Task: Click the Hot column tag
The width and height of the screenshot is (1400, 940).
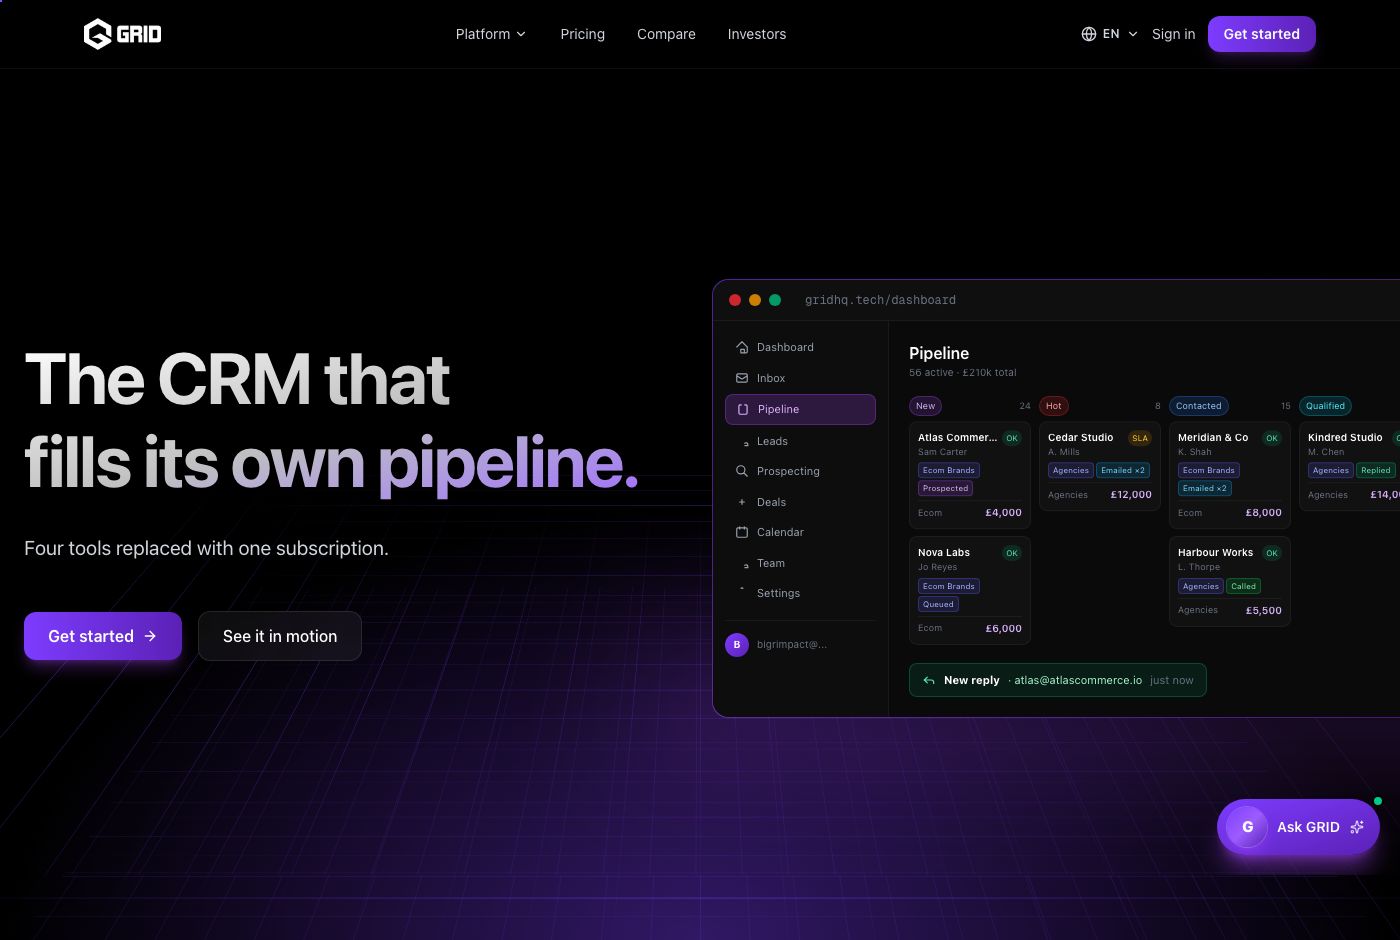Action: [x=1054, y=406]
